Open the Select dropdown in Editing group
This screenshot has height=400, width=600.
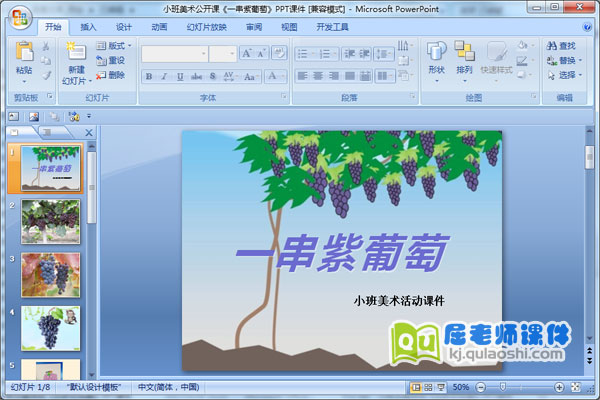tap(580, 75)
